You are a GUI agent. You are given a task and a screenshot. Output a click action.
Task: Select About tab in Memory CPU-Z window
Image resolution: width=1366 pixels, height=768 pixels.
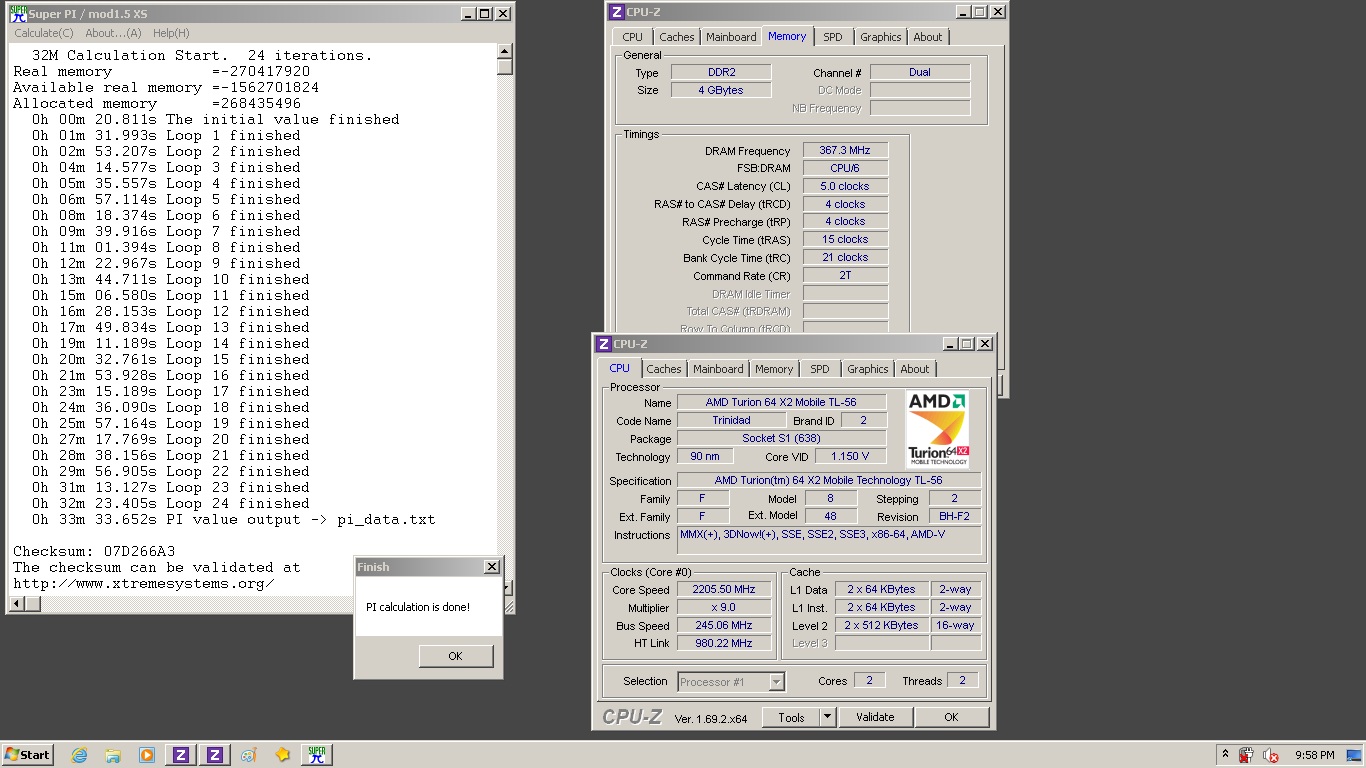[x=928, y=37]
